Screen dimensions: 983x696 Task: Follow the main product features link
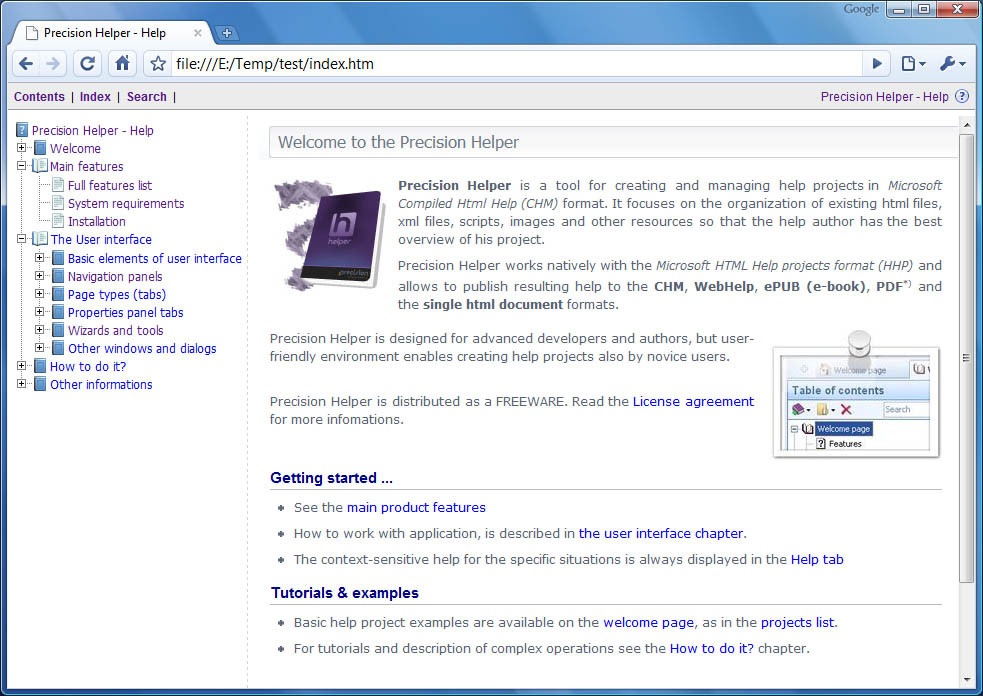416,507
